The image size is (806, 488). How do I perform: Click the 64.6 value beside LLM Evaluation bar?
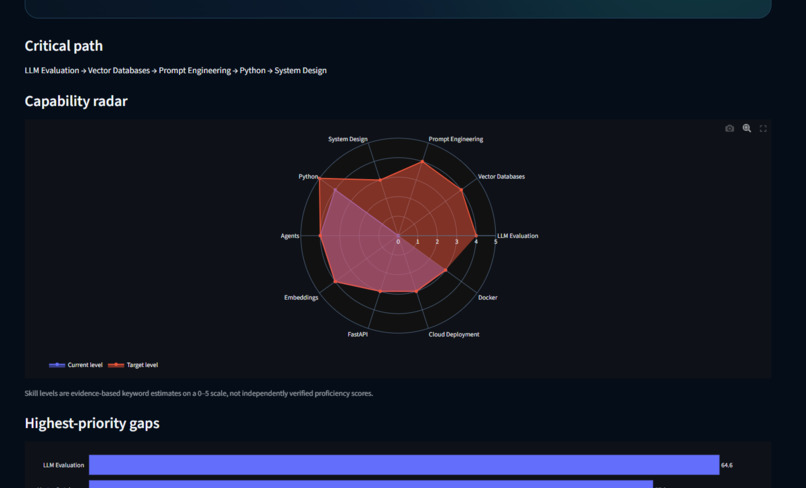(727, 465)
